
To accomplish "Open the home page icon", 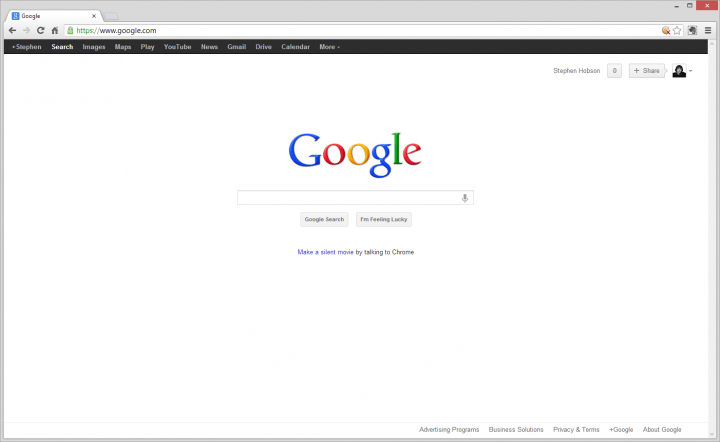I will 55,30.
